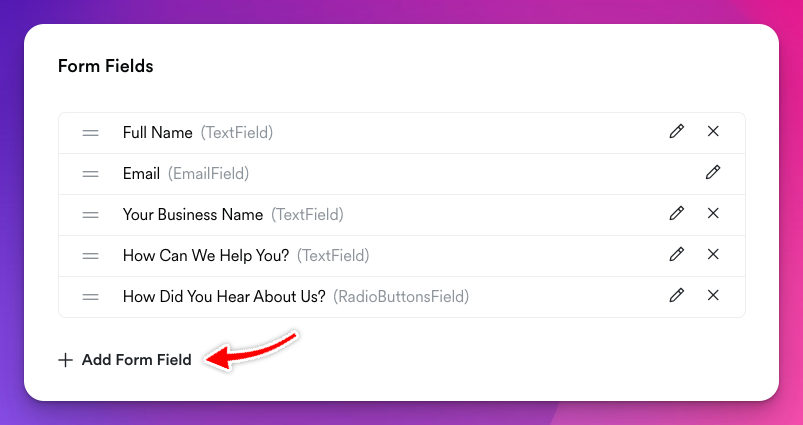Remove the Full Name field

713,132
